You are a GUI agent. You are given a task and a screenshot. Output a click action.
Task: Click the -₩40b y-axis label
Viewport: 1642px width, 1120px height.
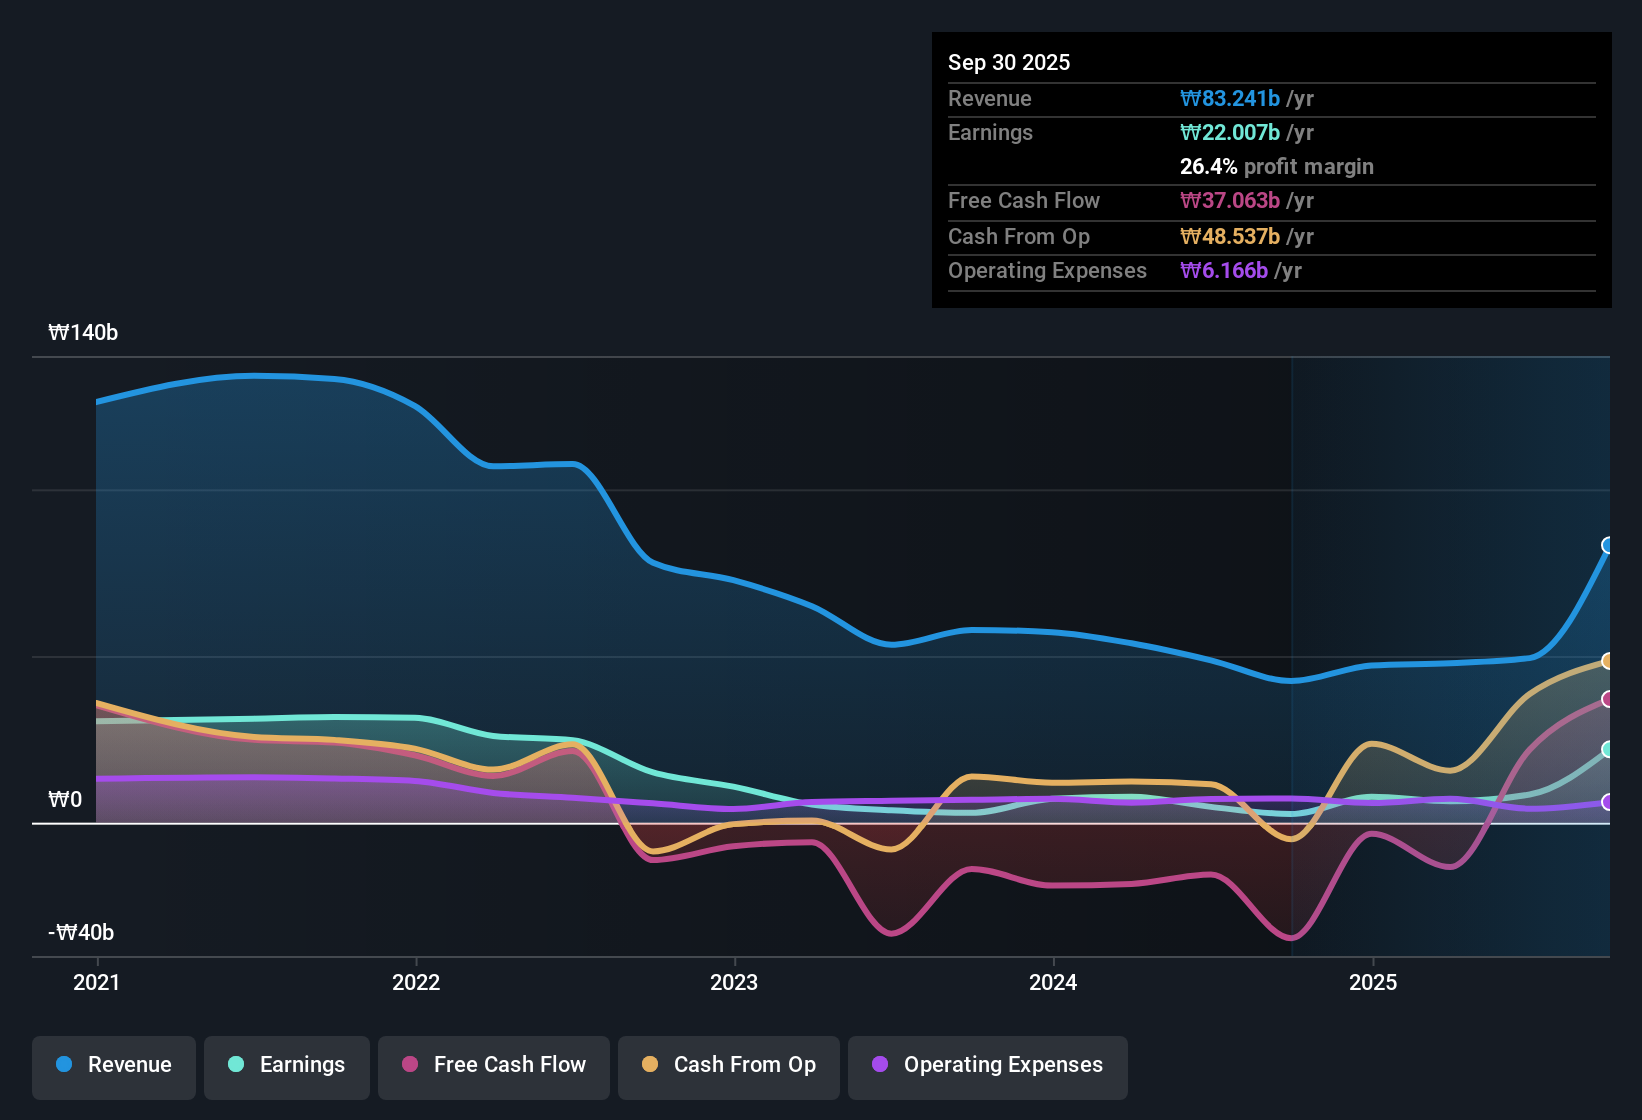point(81,933)
